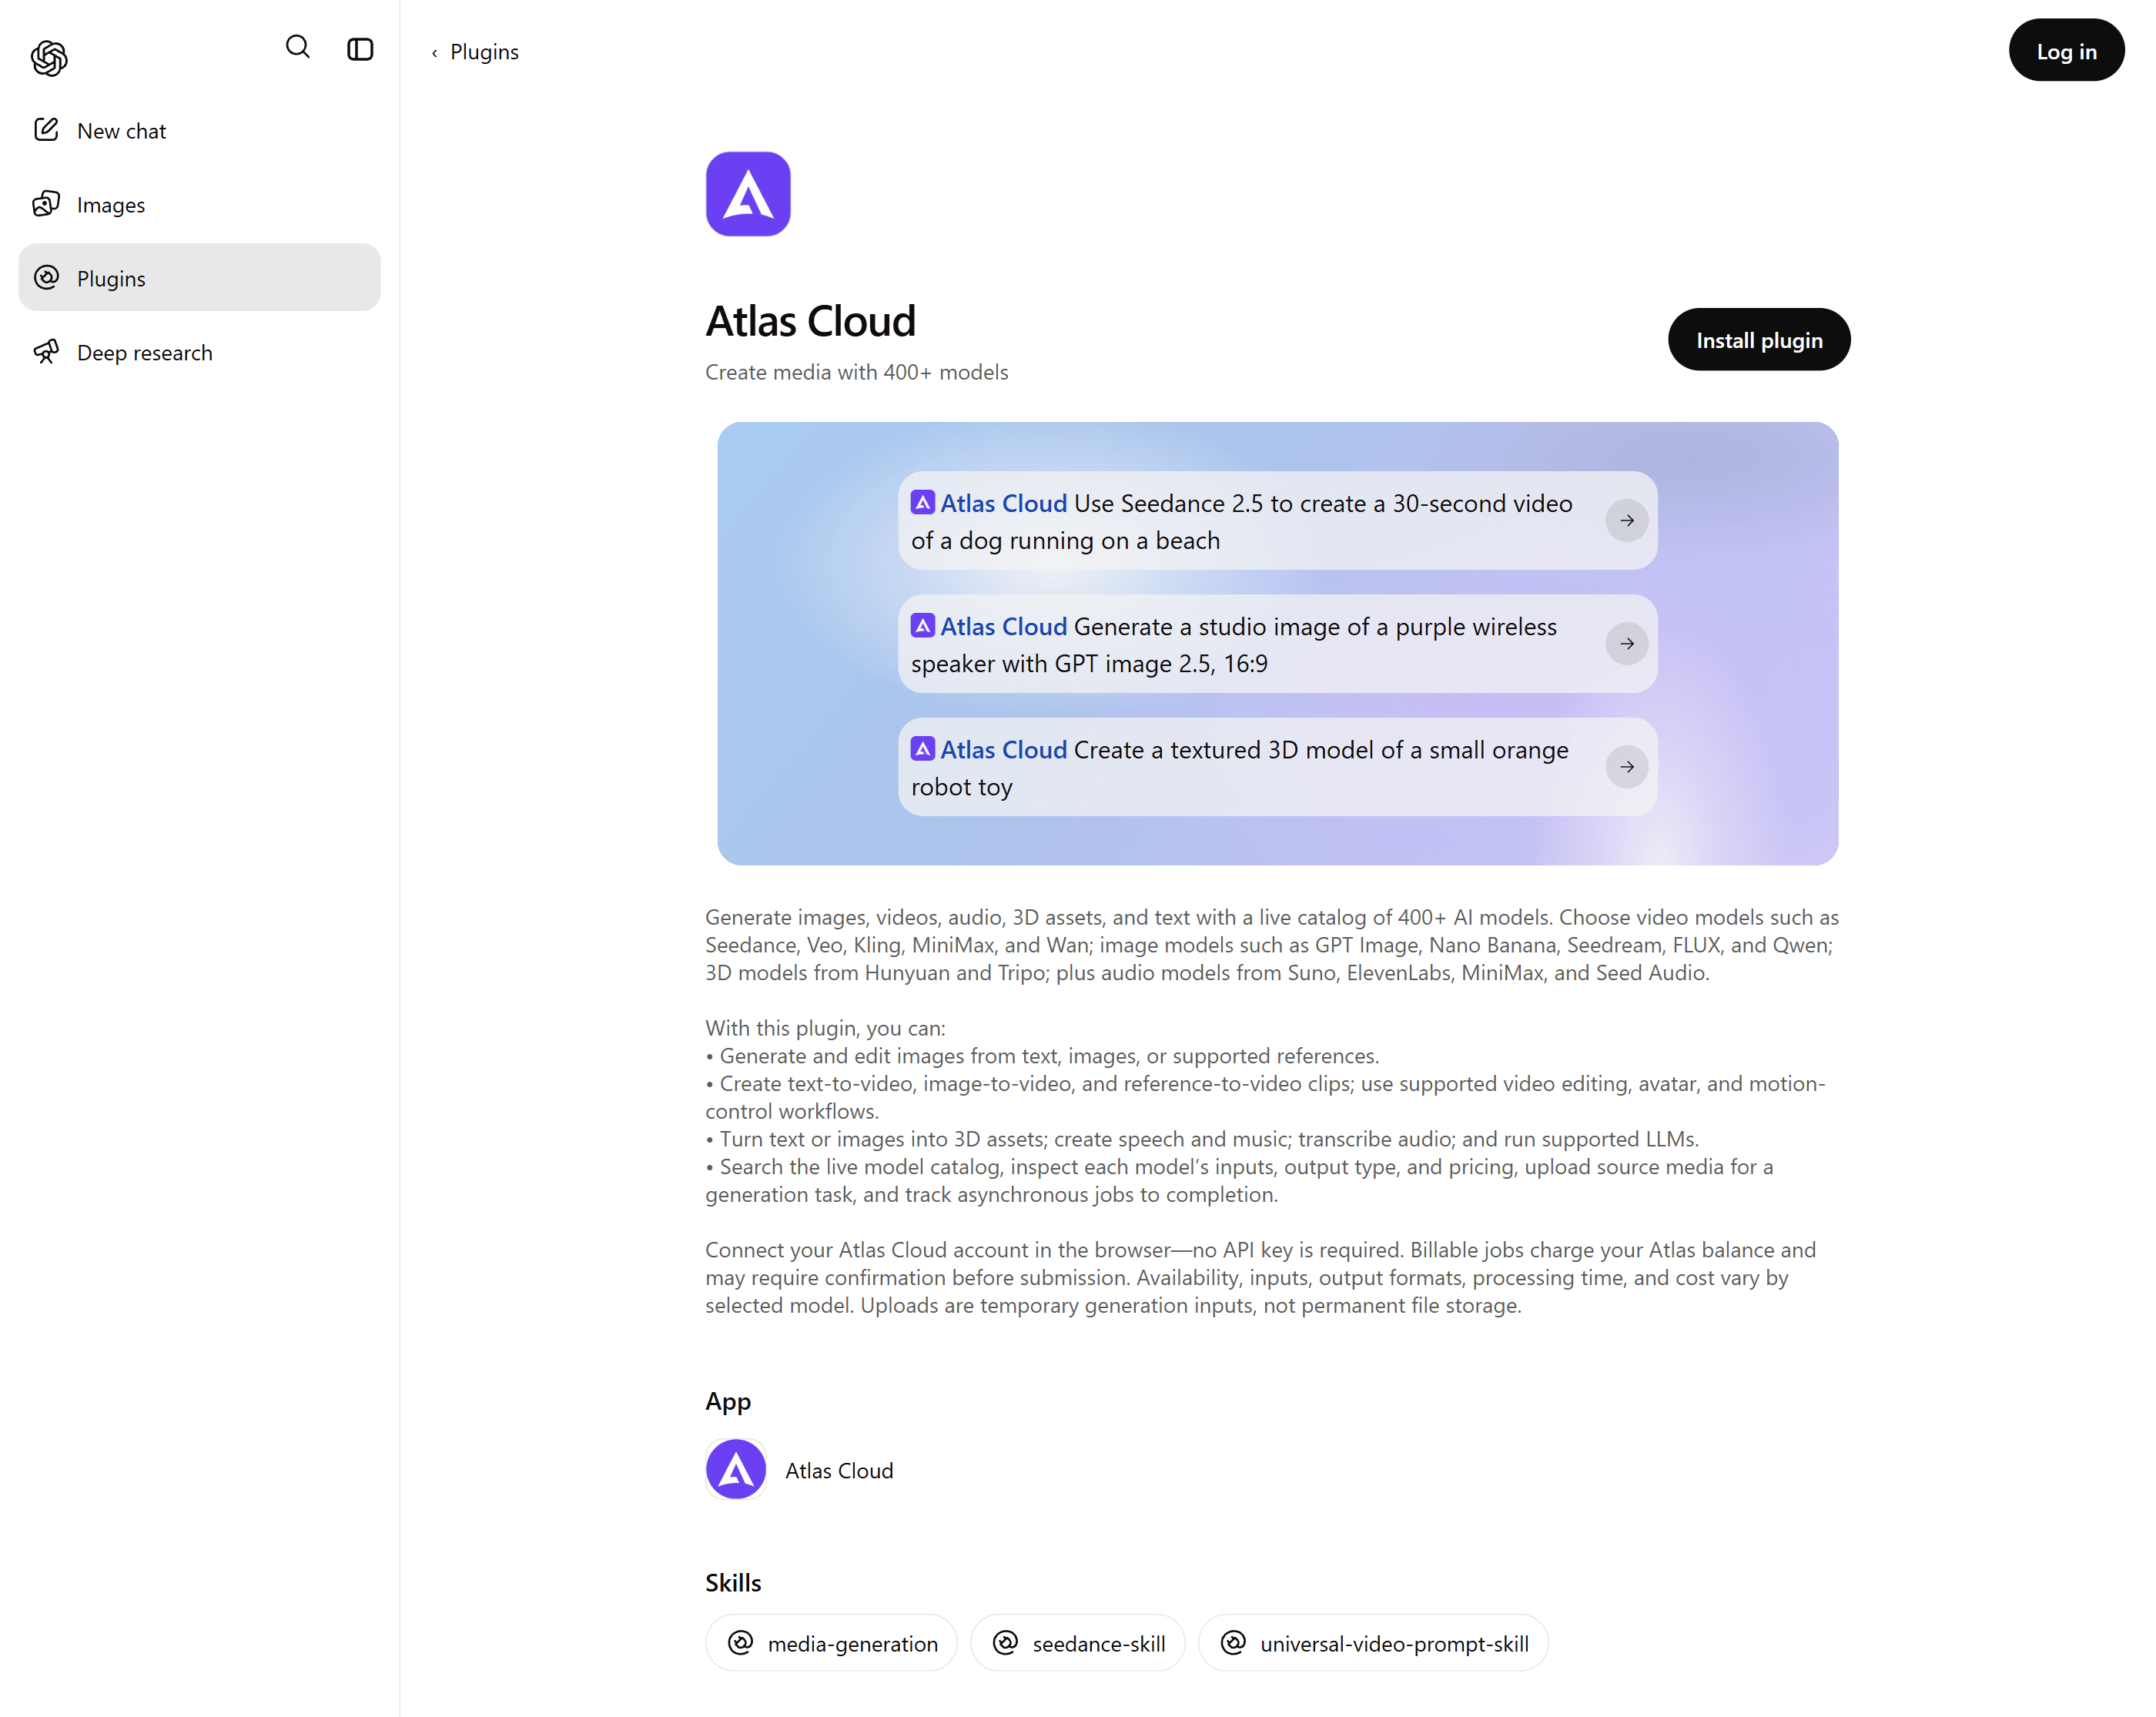Click the Skills section heading
This screenshot has height=1717, width=2156.
(x=733, y=1582)
